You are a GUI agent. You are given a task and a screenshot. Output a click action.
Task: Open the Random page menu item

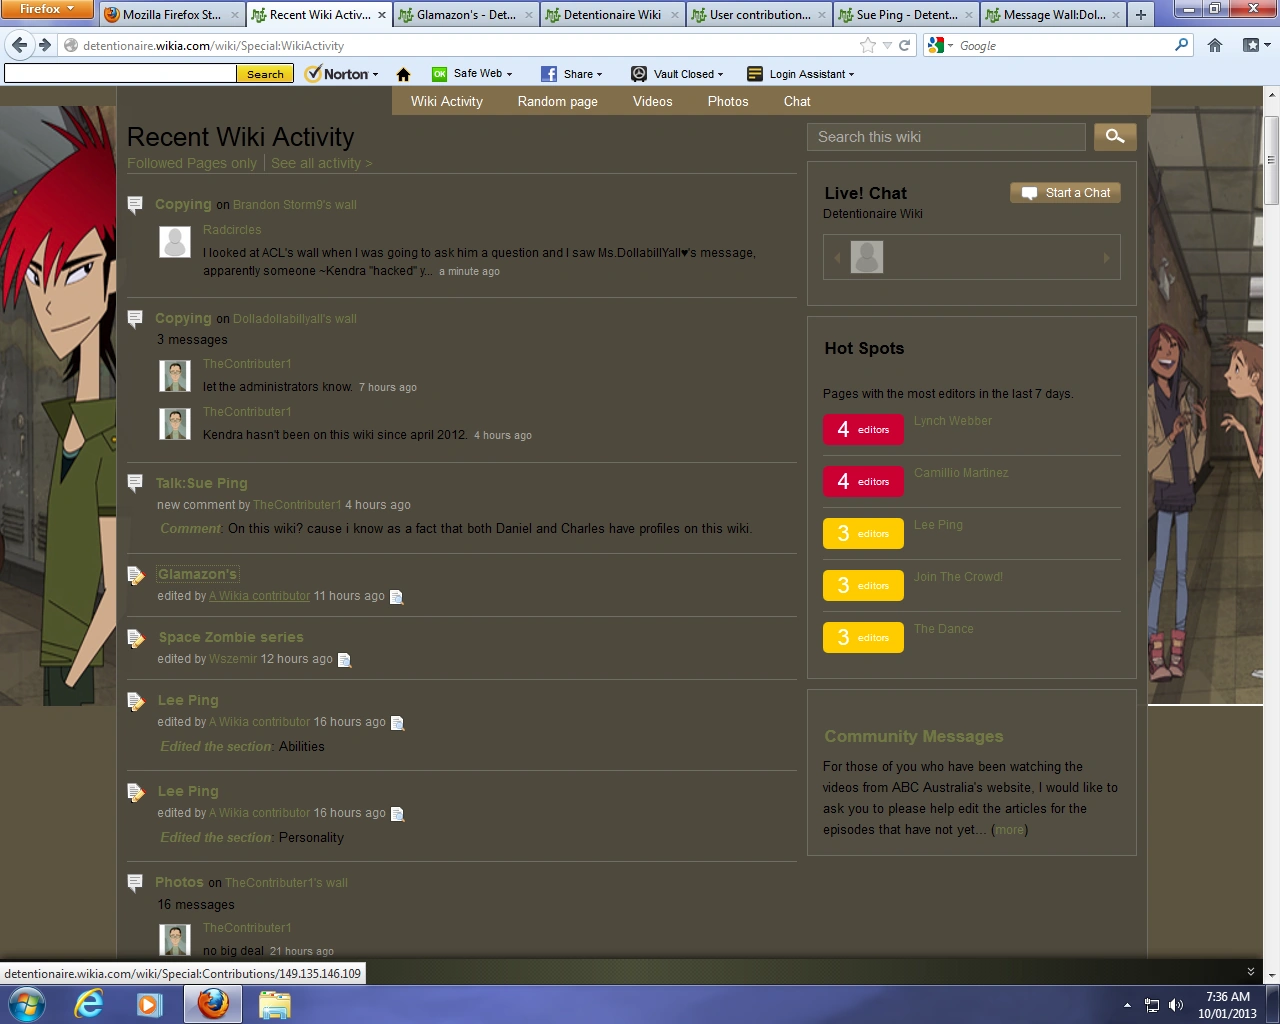click(557, 102)
